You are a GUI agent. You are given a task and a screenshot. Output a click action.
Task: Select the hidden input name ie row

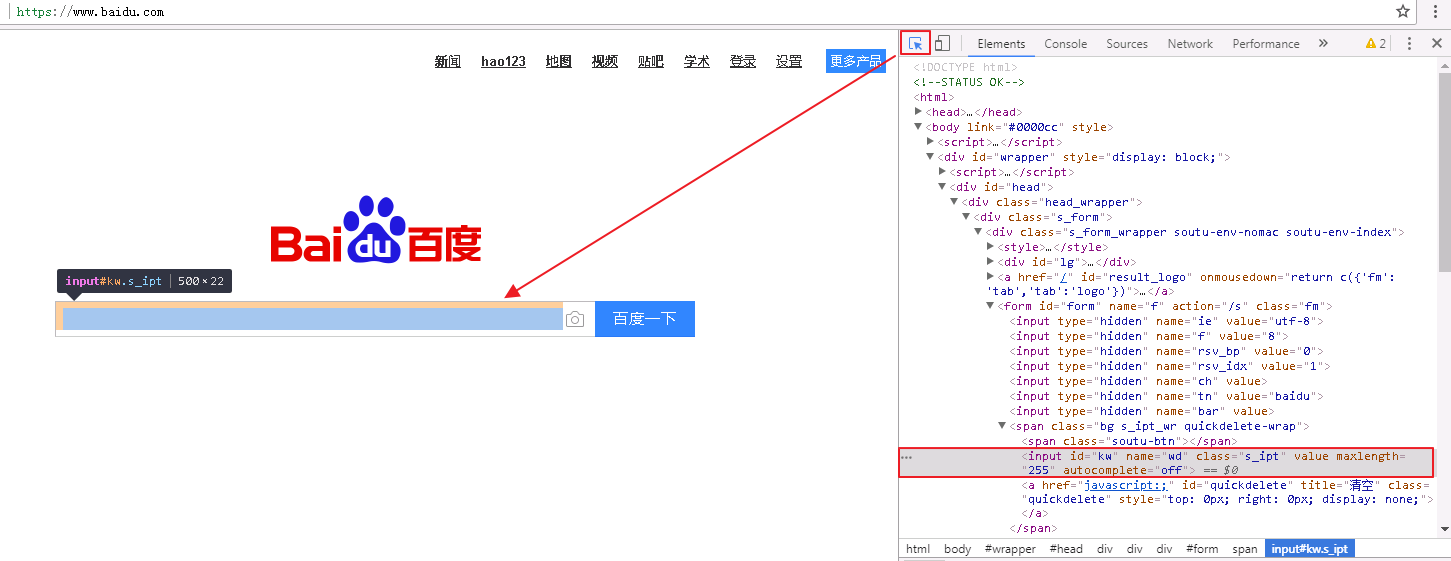[x=1168, y=321]
